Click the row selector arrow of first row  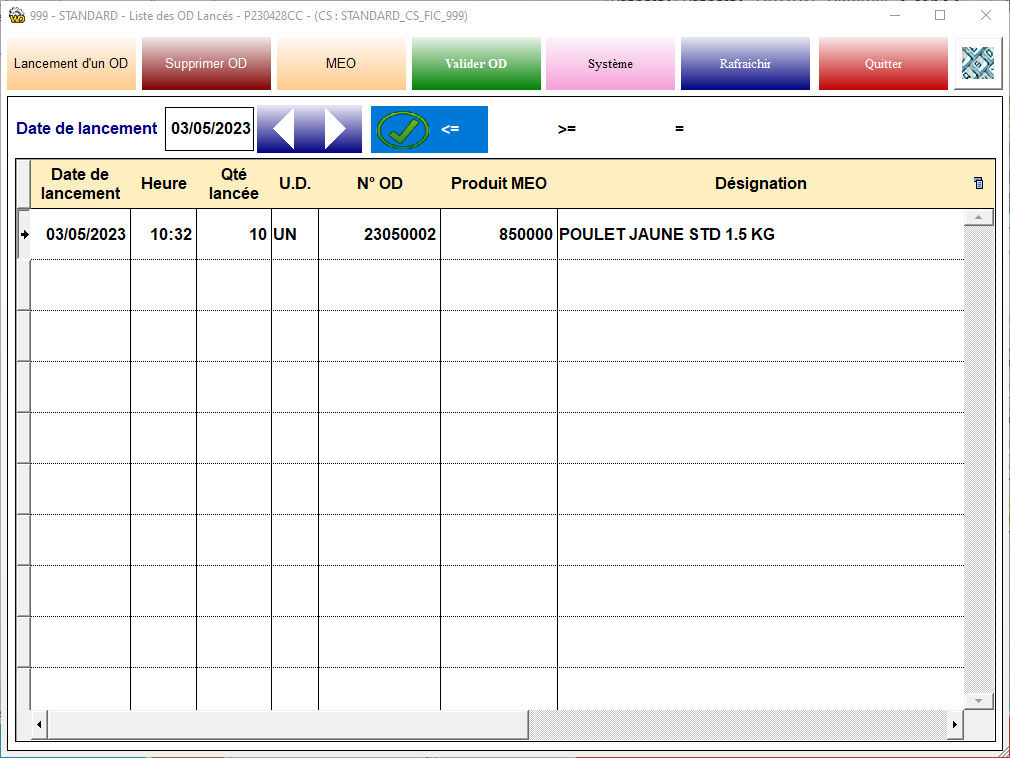click(x=23, y=234)
